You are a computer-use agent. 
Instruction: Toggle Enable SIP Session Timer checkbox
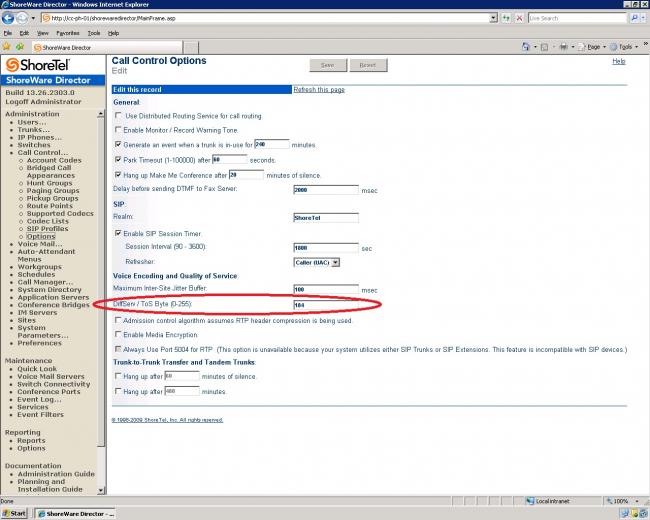pos(118,233)
